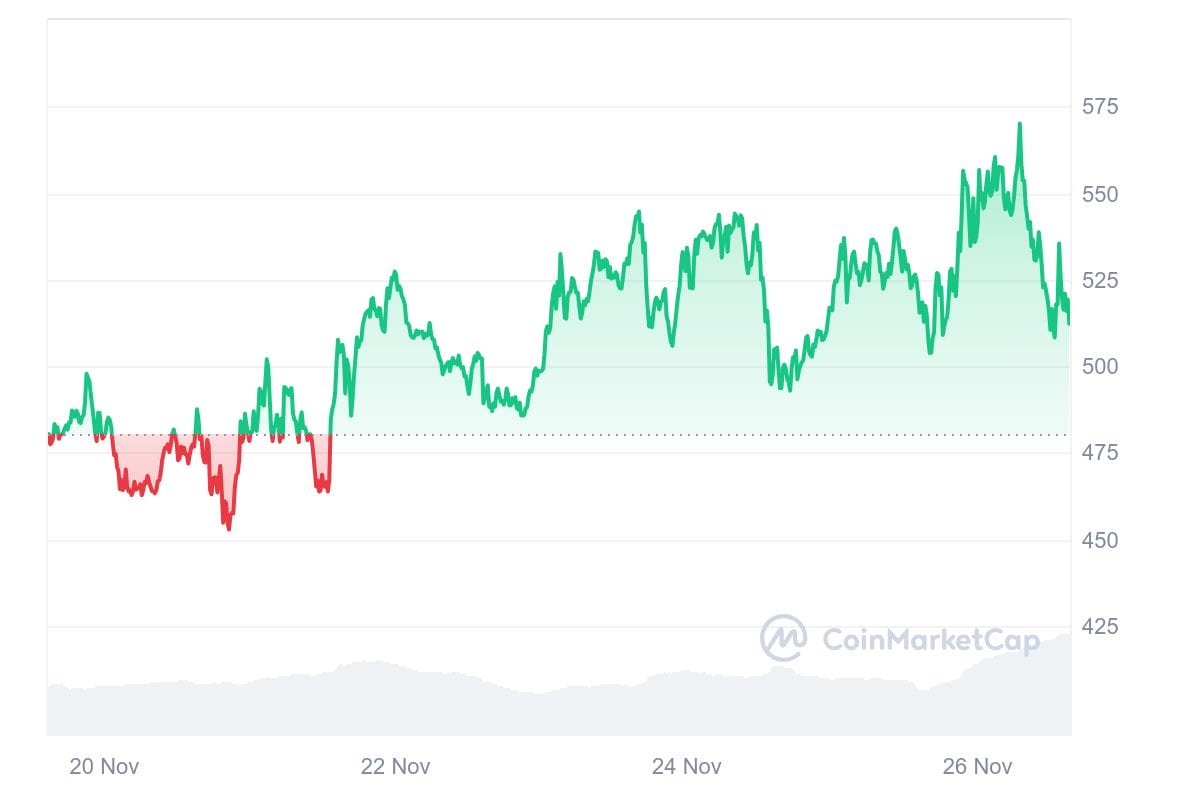Viewport: 1200px width, 800px height.
Task: Select the 22 Nov date label
Action: pos(395,767)
